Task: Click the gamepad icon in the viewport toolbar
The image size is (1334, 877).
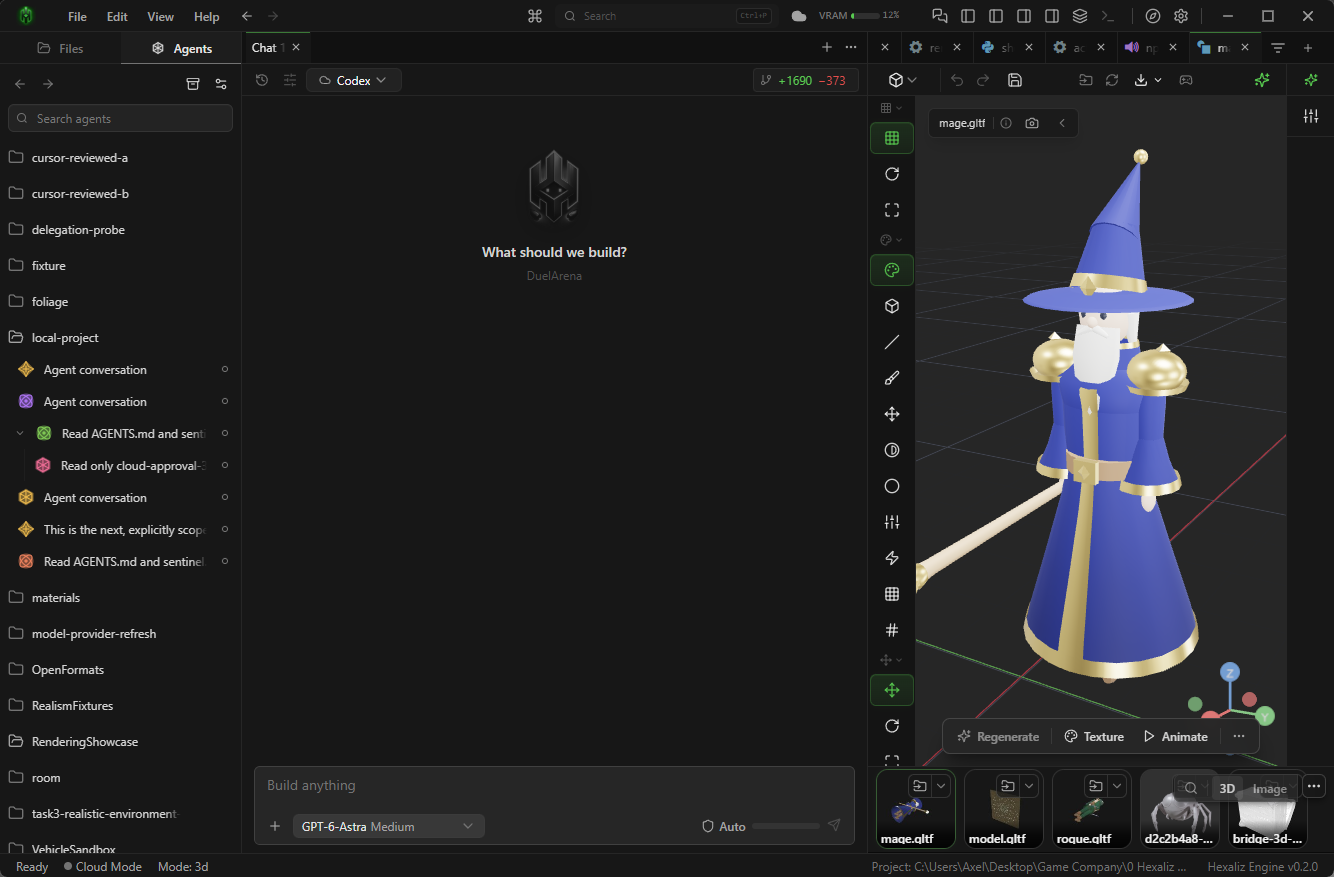Action: [1186, 80]
